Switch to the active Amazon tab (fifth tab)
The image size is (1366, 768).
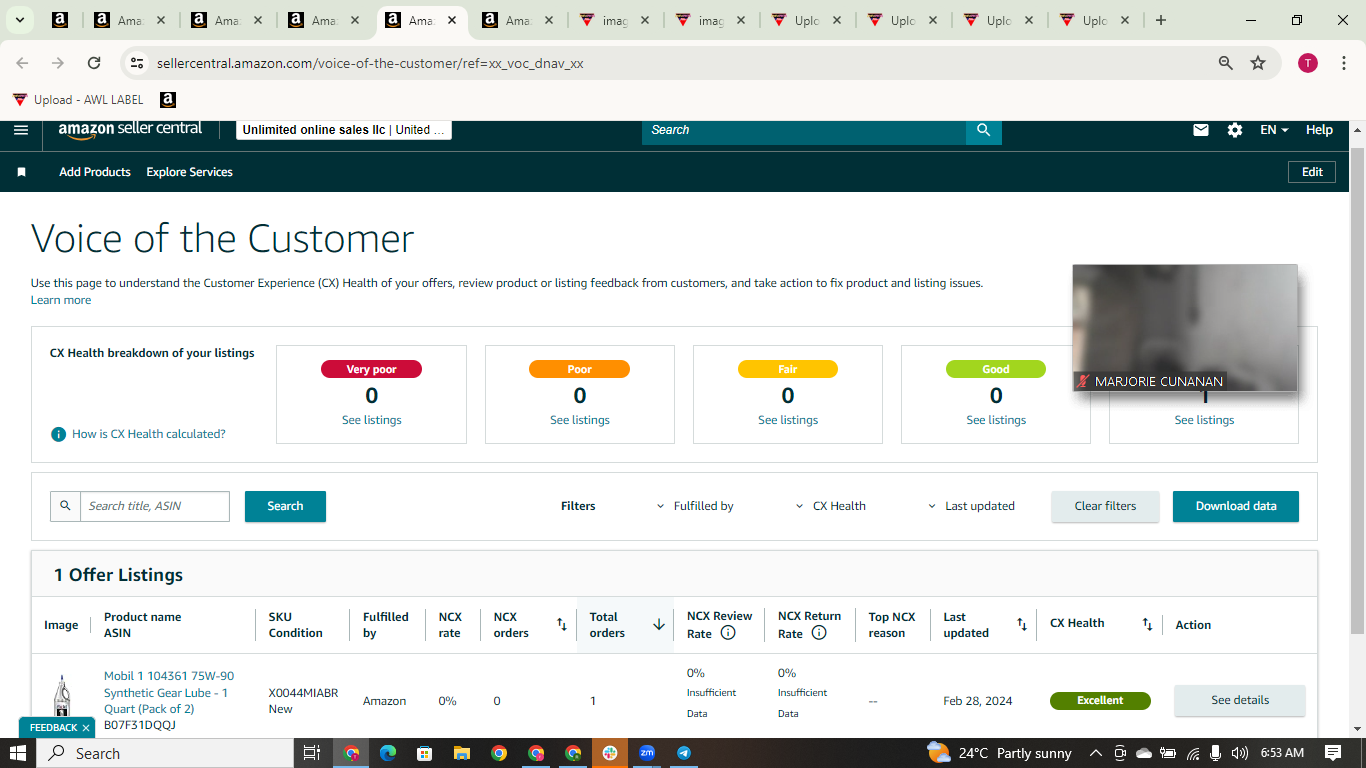422,20
